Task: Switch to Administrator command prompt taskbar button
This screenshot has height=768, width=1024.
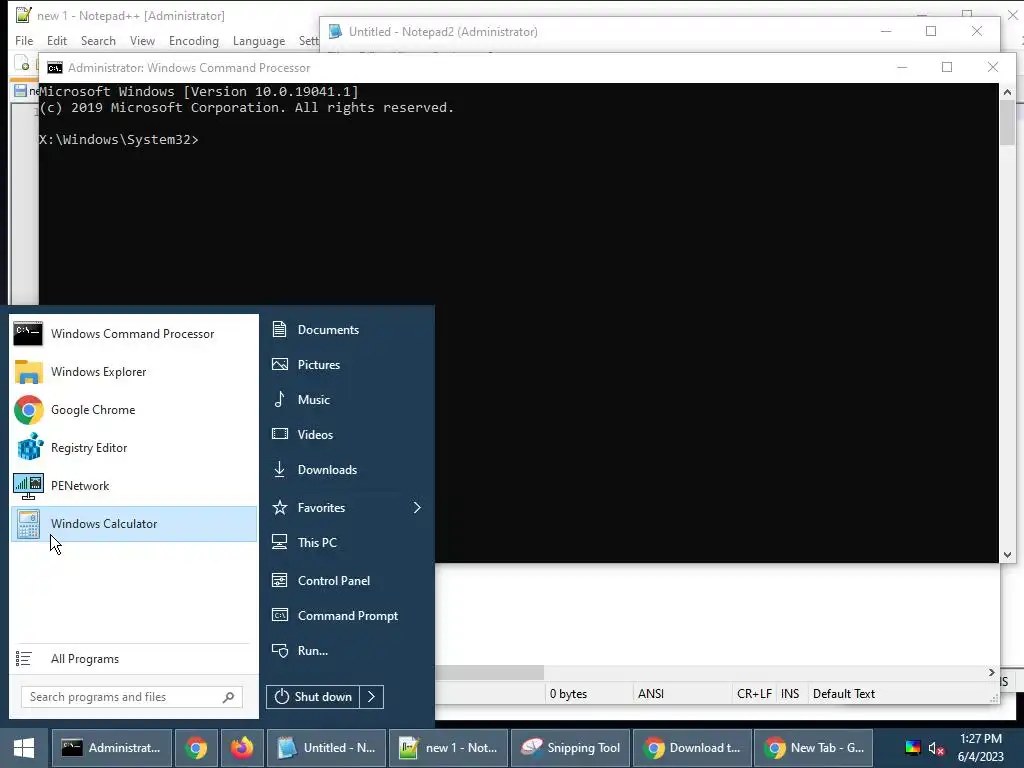Action: 112,748
